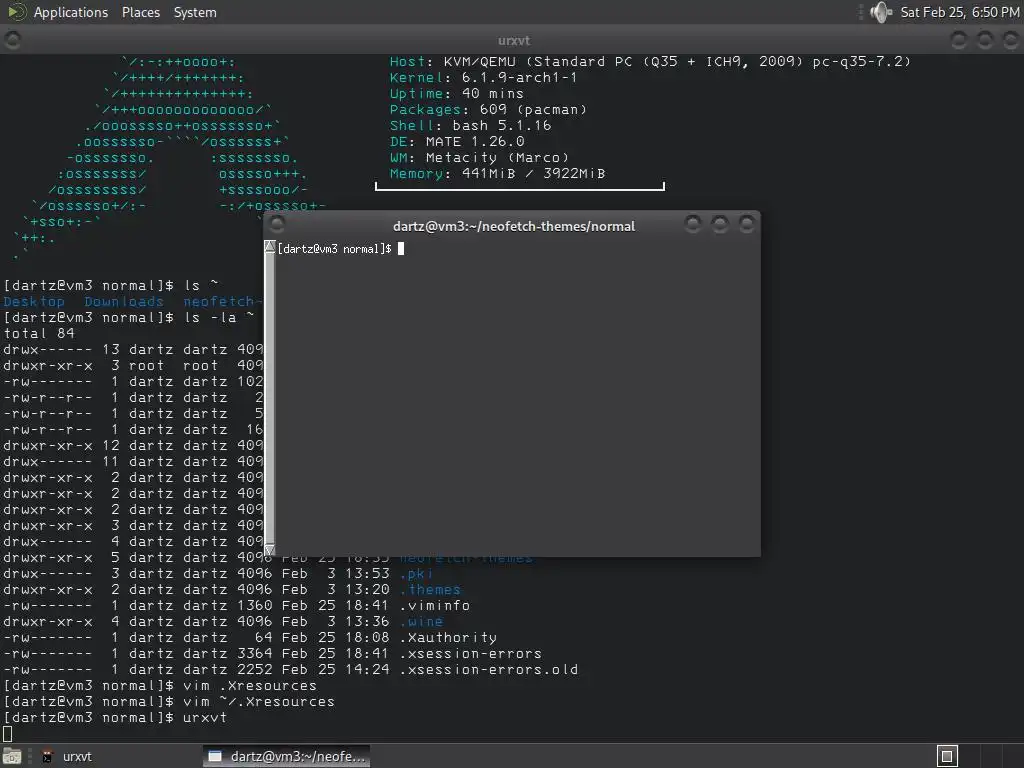Image resolution: width=1024 pixels, height=768 pixels.
Task: Click the 'Host: KVM/QEMU' line
Action: click(650, 61)
